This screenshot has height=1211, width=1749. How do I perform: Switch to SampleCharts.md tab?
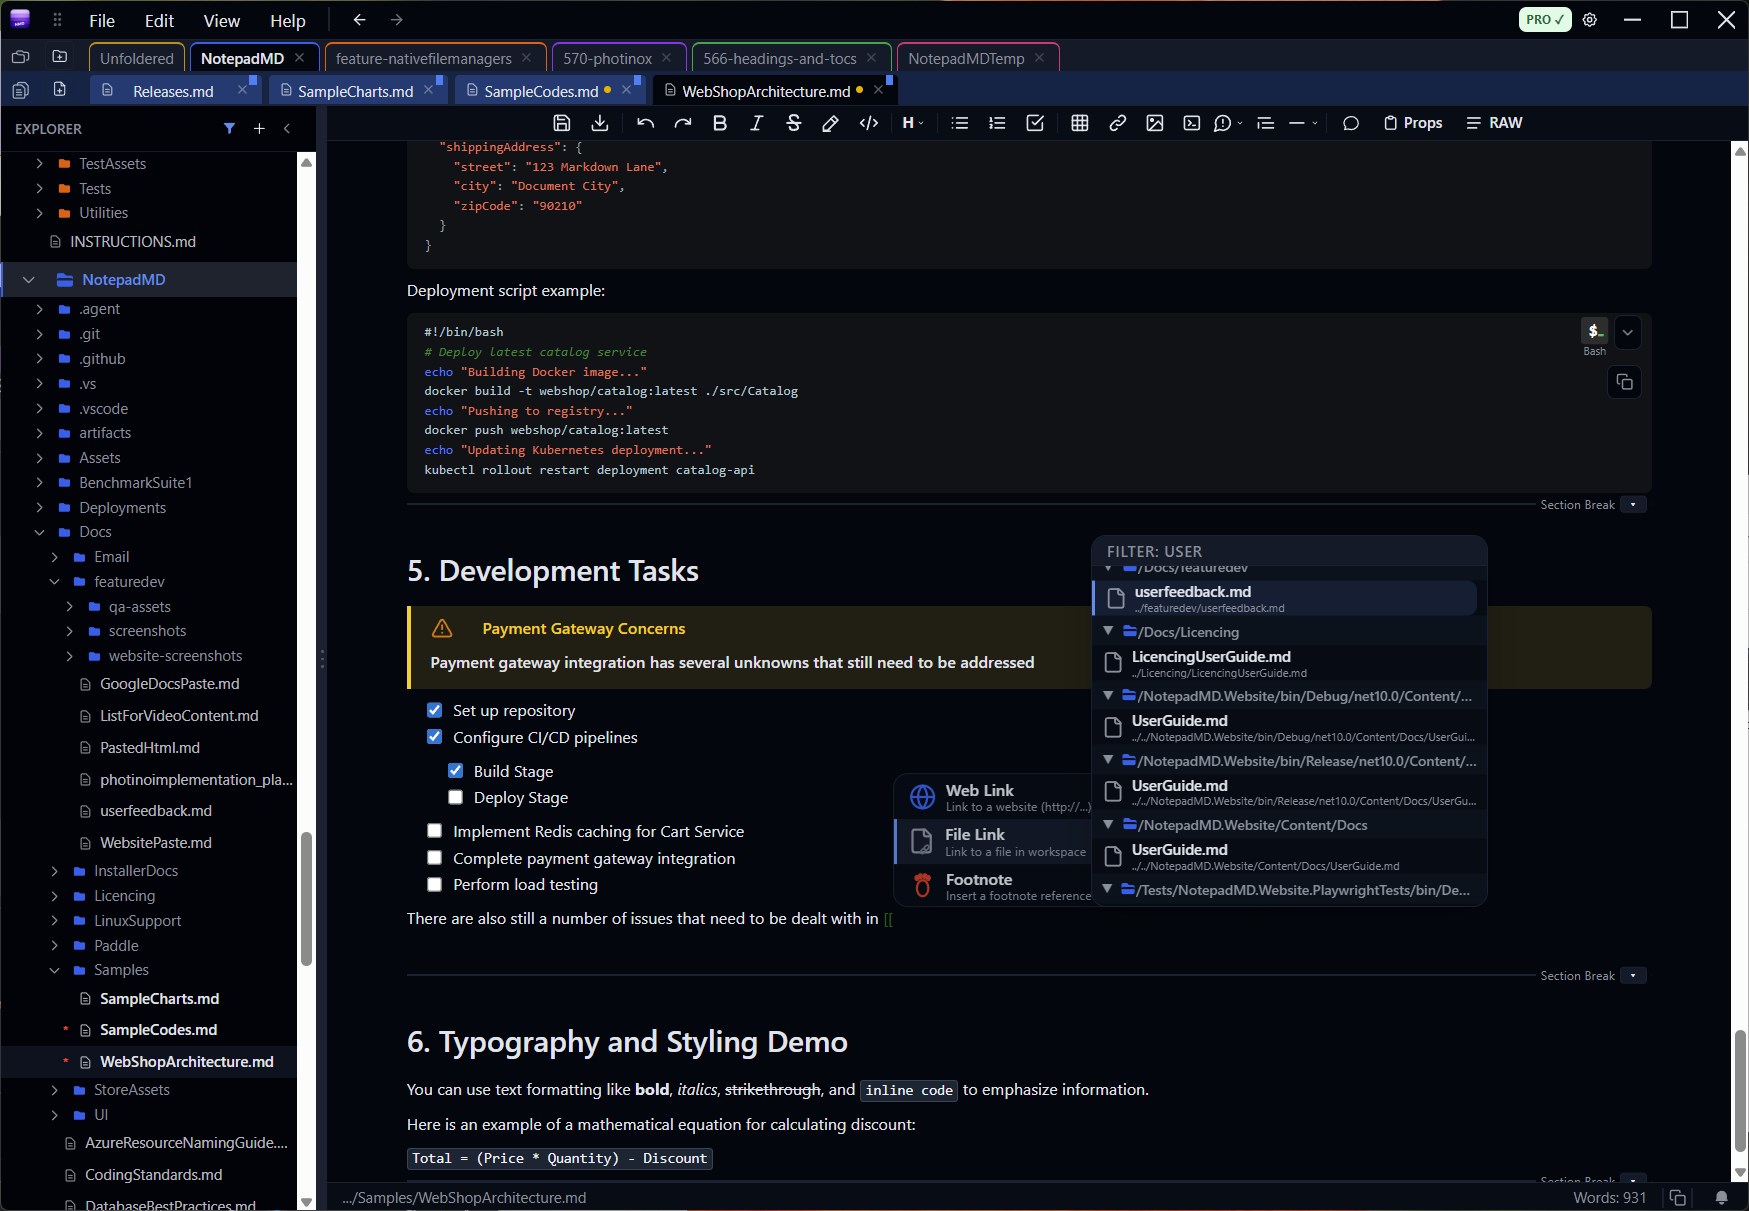point(355,91)
